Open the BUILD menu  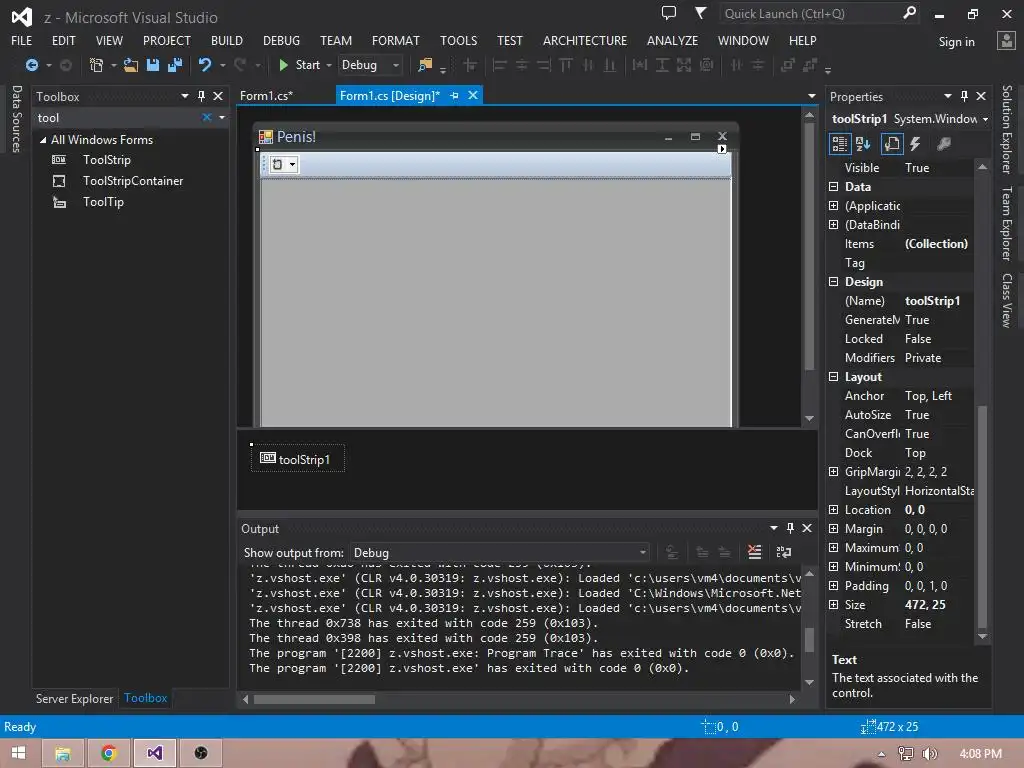(x=227, y=40)
